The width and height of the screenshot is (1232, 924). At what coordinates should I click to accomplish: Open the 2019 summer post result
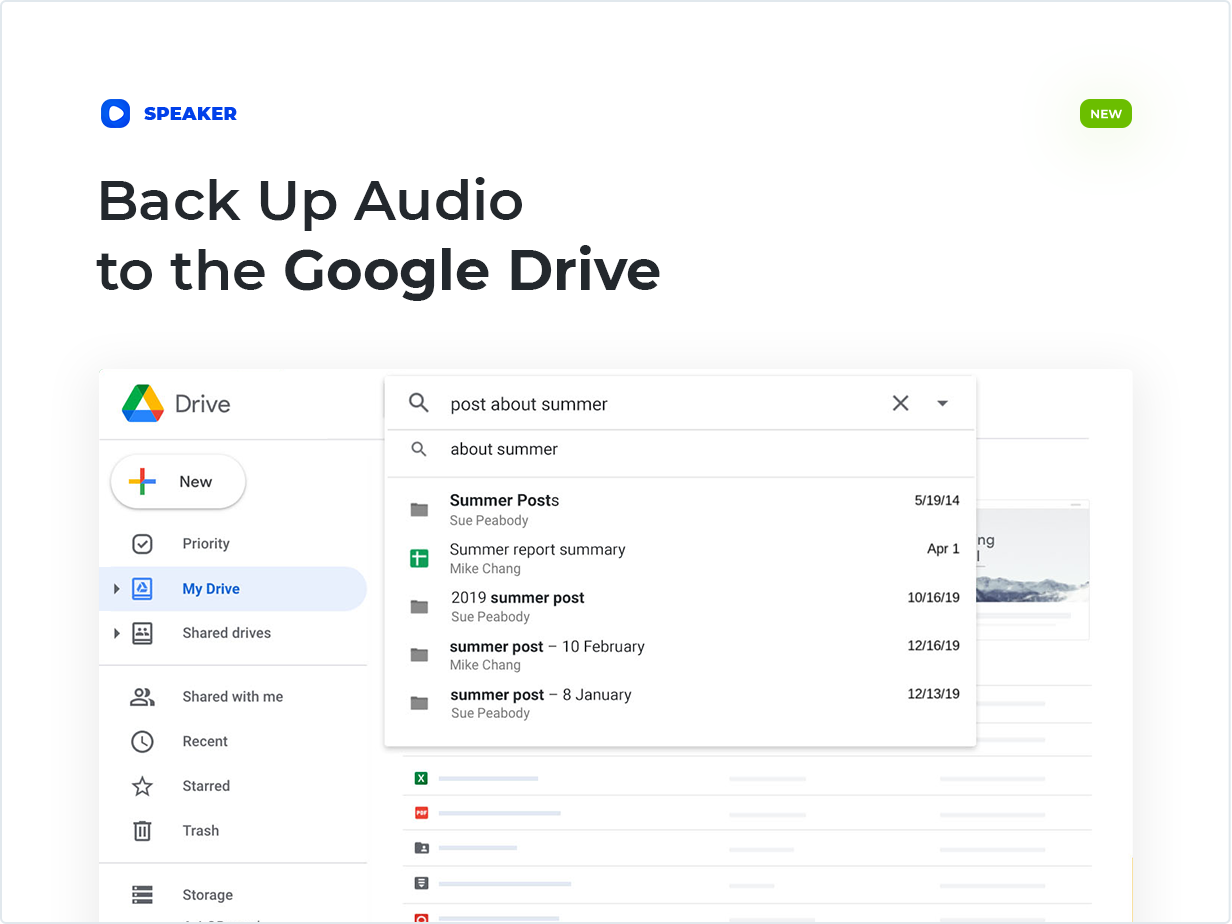coord(680,606)
